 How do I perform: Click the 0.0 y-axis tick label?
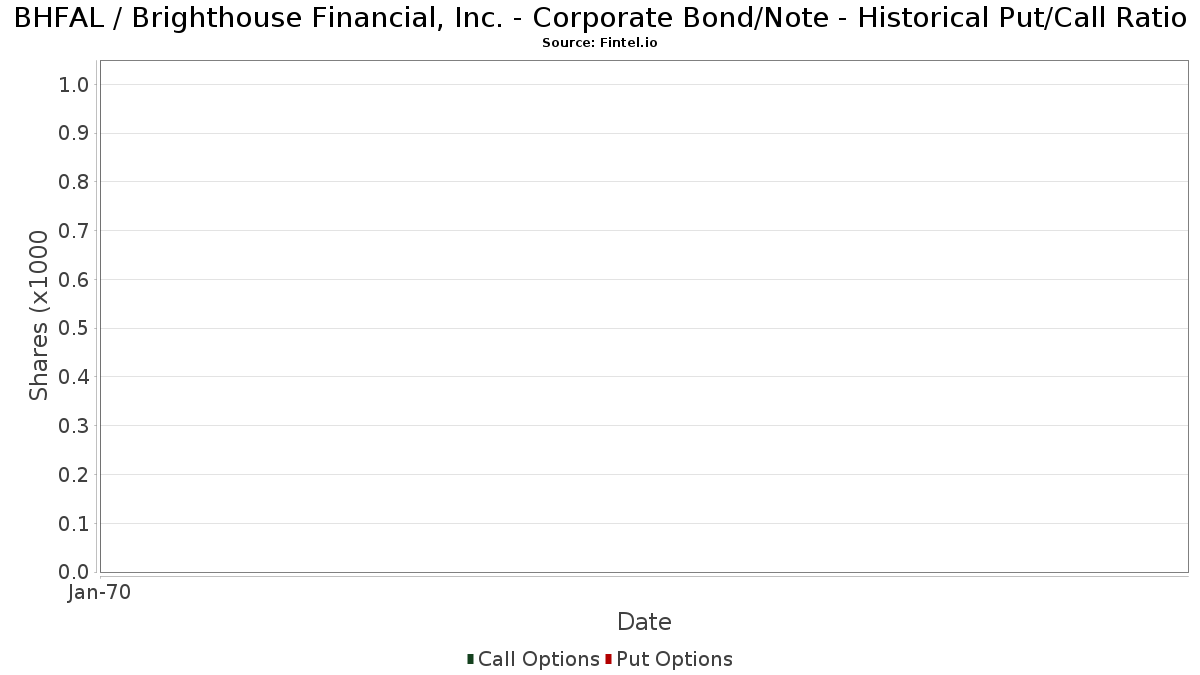click(75, 572)
